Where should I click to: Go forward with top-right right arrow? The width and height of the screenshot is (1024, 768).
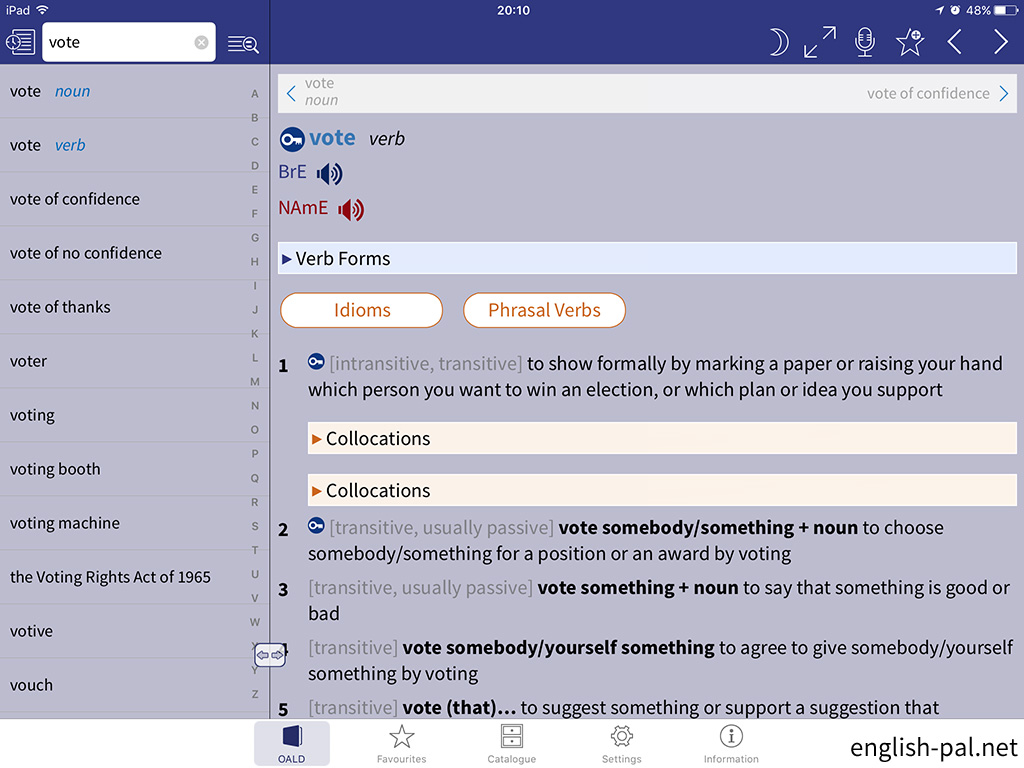pos(1000,42)
